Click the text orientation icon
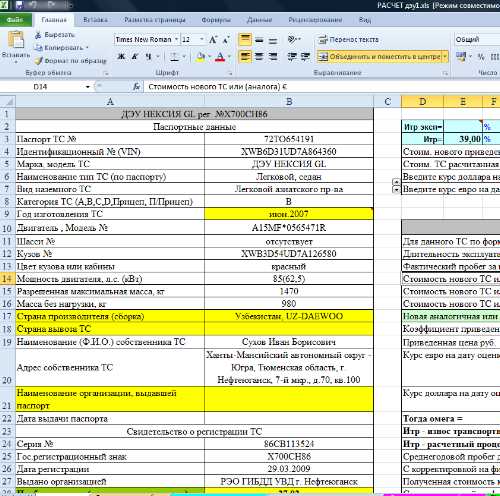 coord(293,40)
